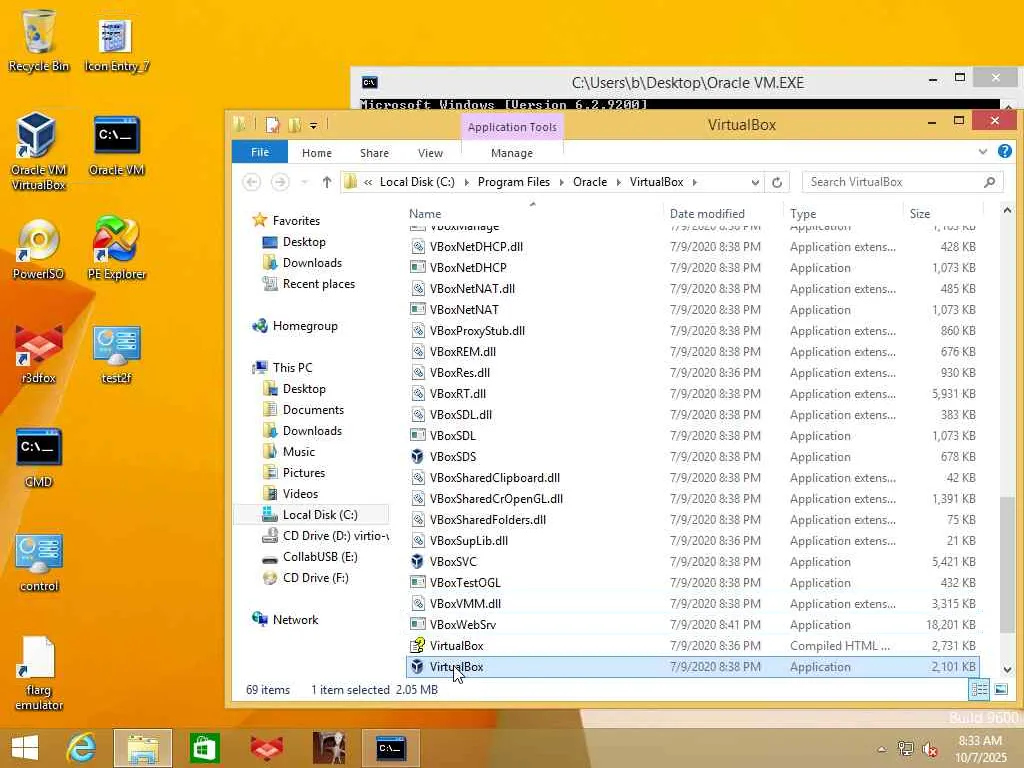Select the PE Explorer desktop shortcut

pos(116,249)
